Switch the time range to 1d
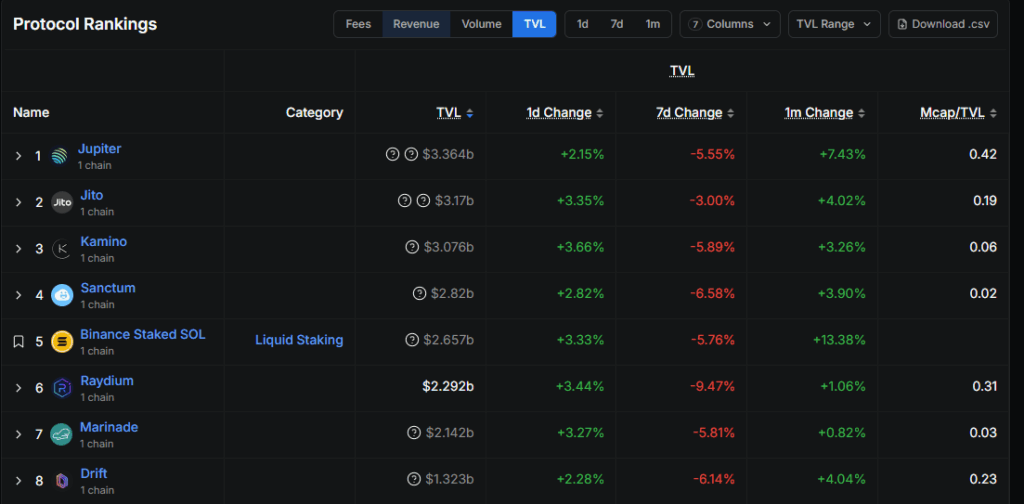1024x504 pixels. click(x=583, y=24)
